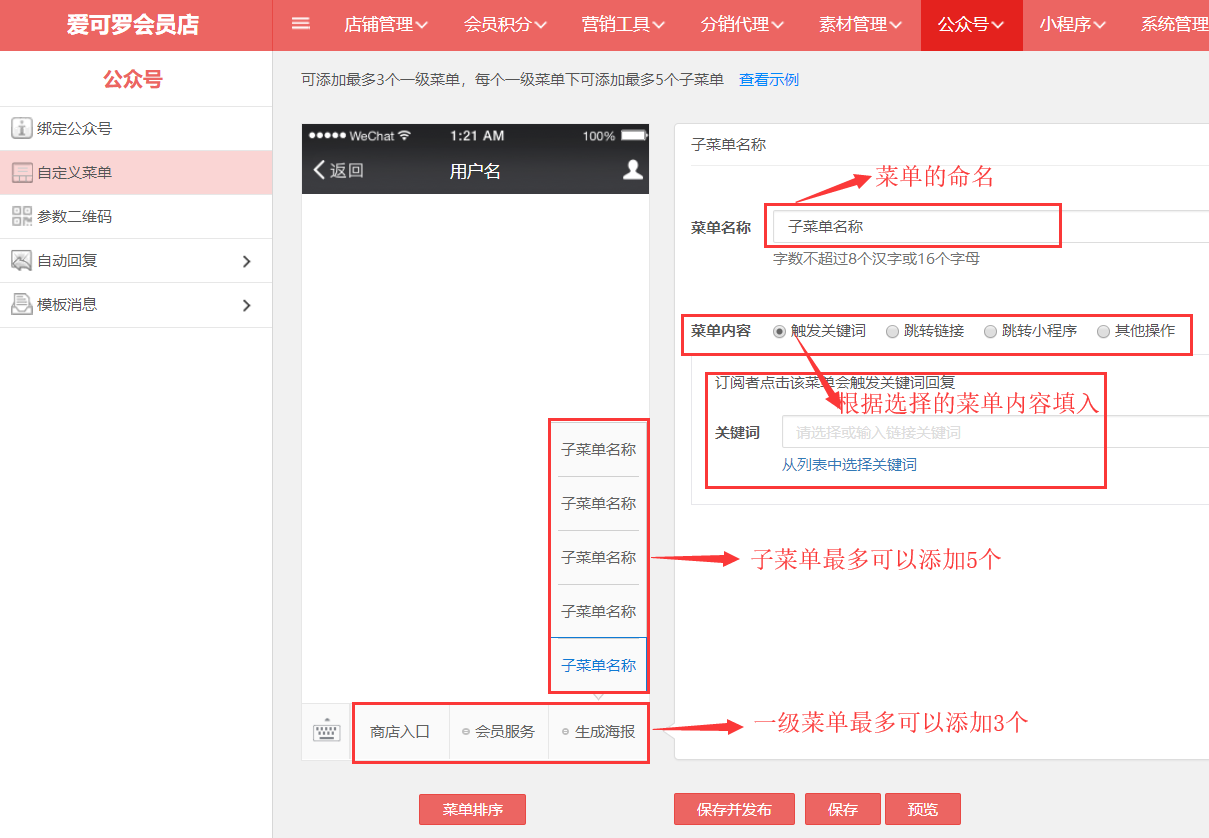Expand the 自动回复 sidebar arrow

[247, 262]
